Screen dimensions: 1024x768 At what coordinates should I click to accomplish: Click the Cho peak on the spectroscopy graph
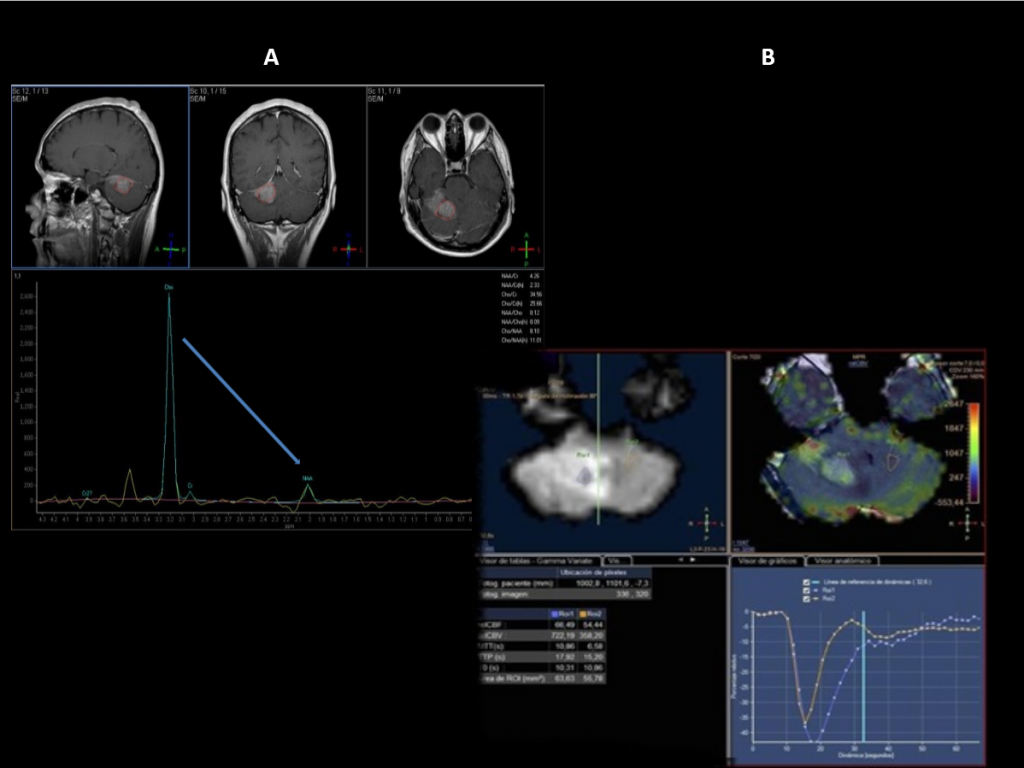[169, 300]
